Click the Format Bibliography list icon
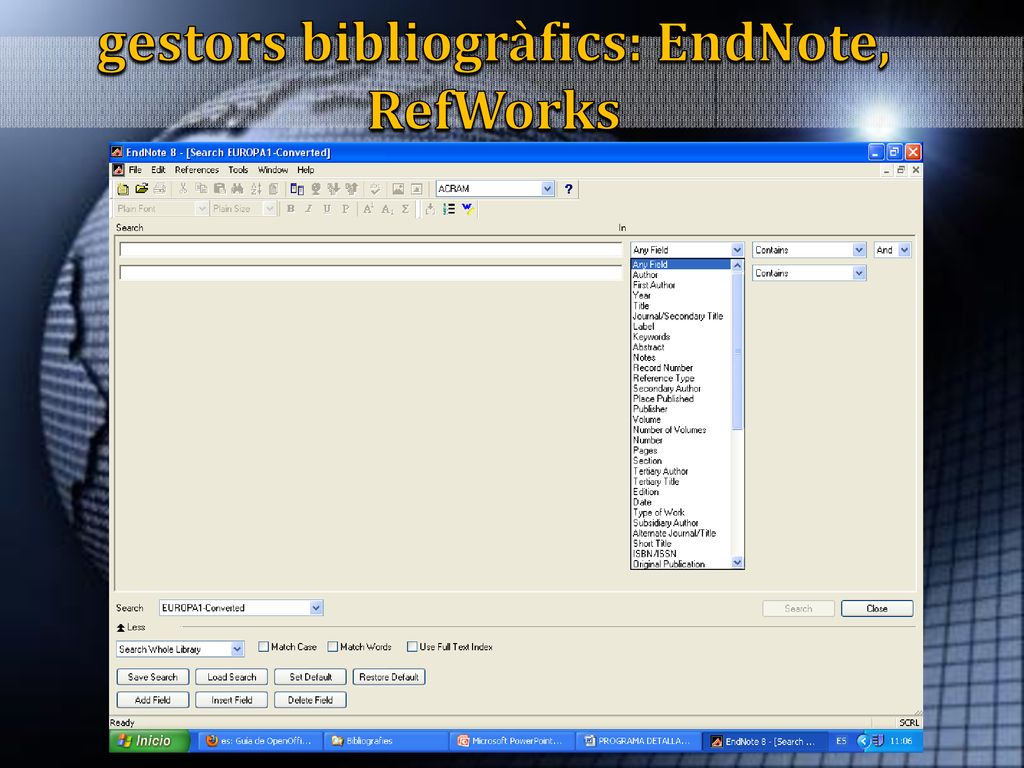The width and height of the screenshot is (1024, 768). tap(449, 209)
